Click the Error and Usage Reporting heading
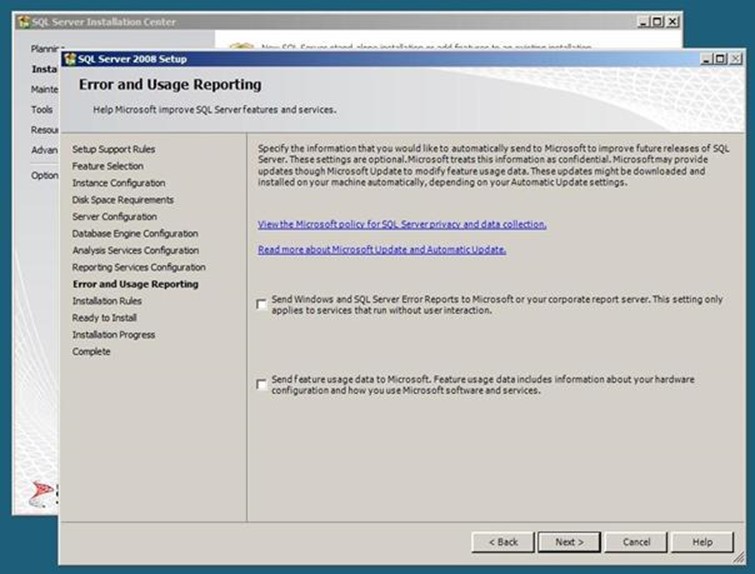Viewport: 755px width, 574px height. [x=170, y=85]
